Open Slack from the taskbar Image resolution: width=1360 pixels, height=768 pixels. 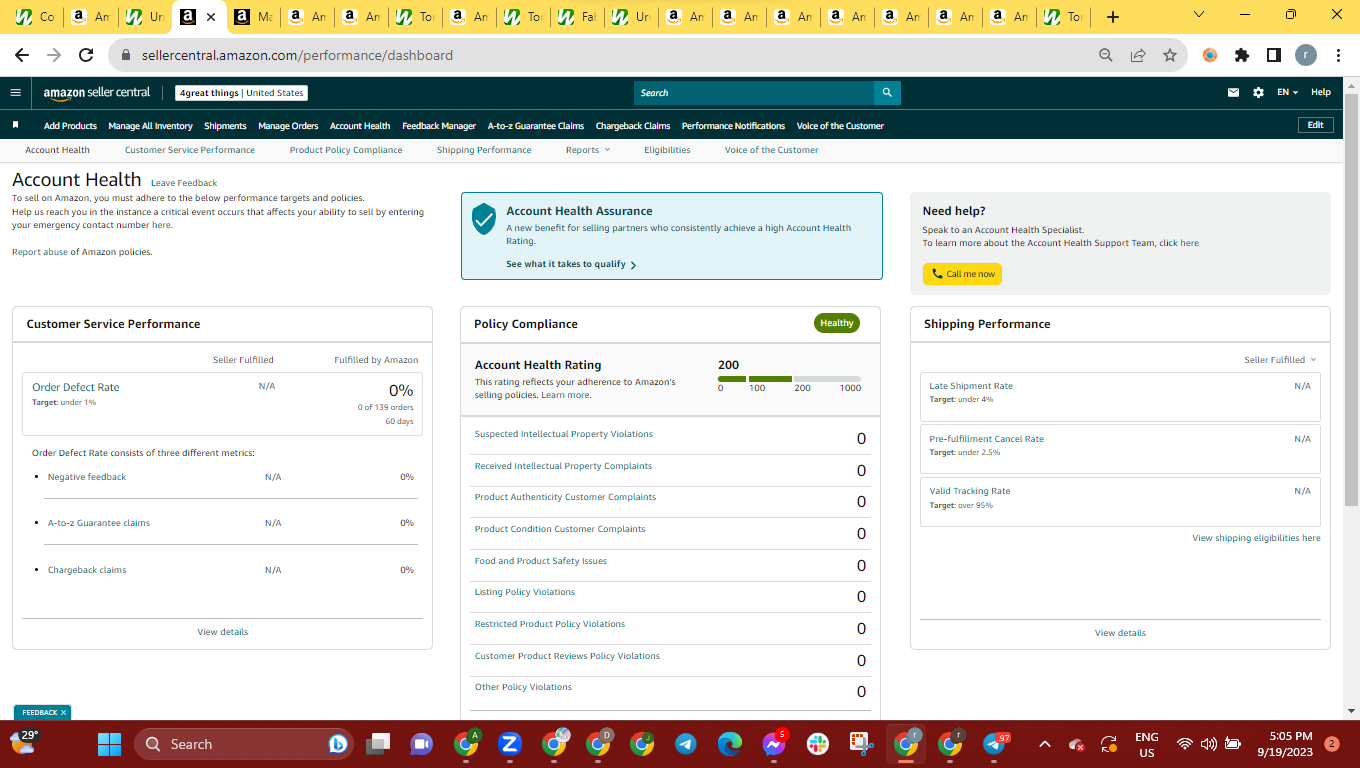click(818, 744)
